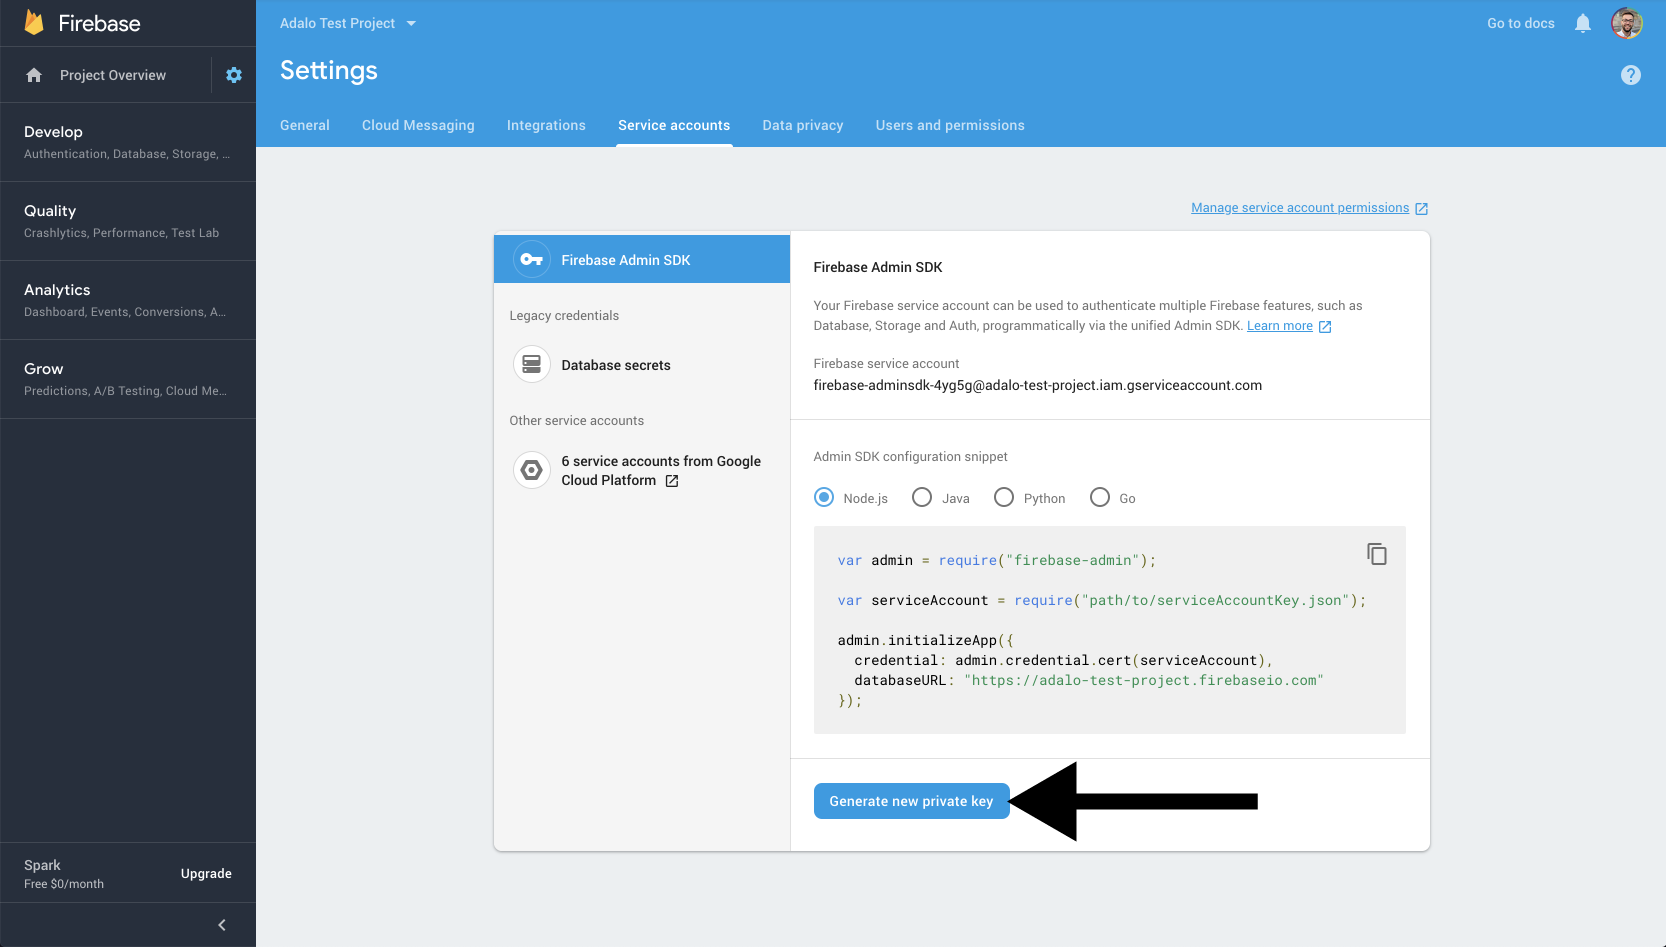This screenshot has height=947, width=1666.
Task: Open 6 service accounts from Google Cloud Platform
Action: point(661,470)
